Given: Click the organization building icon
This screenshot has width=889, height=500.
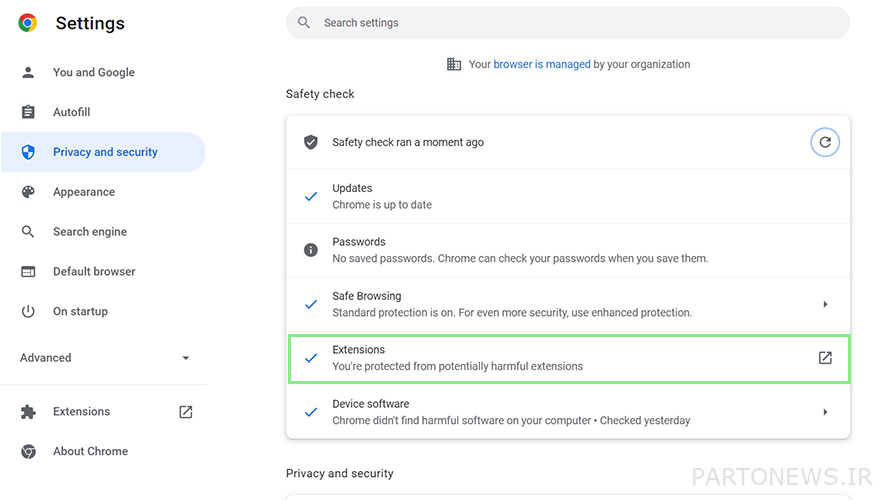Looking at the screenshot, I should coord(454,64).
